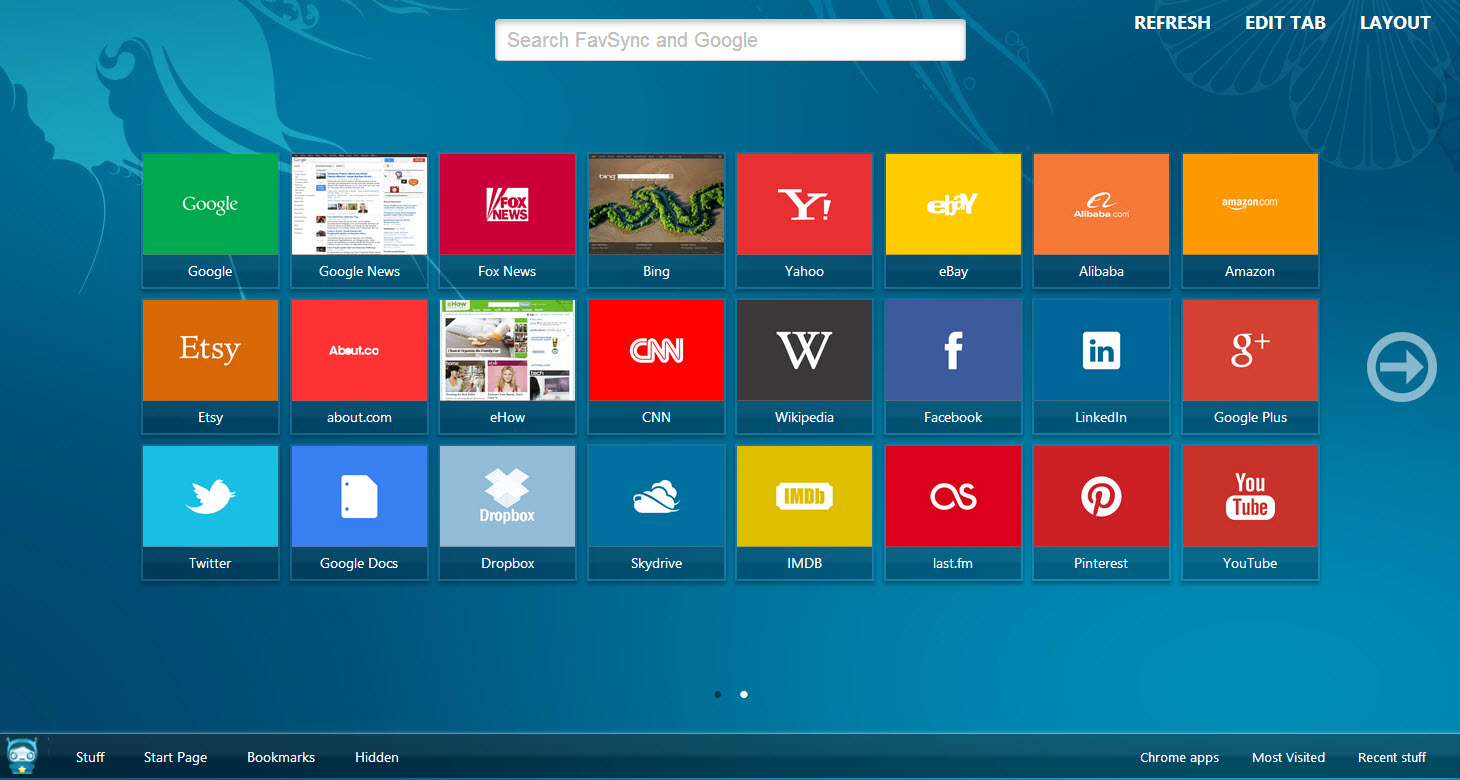
Task: Click the Dropbox box icon tile
Action: tap(507, 497)
